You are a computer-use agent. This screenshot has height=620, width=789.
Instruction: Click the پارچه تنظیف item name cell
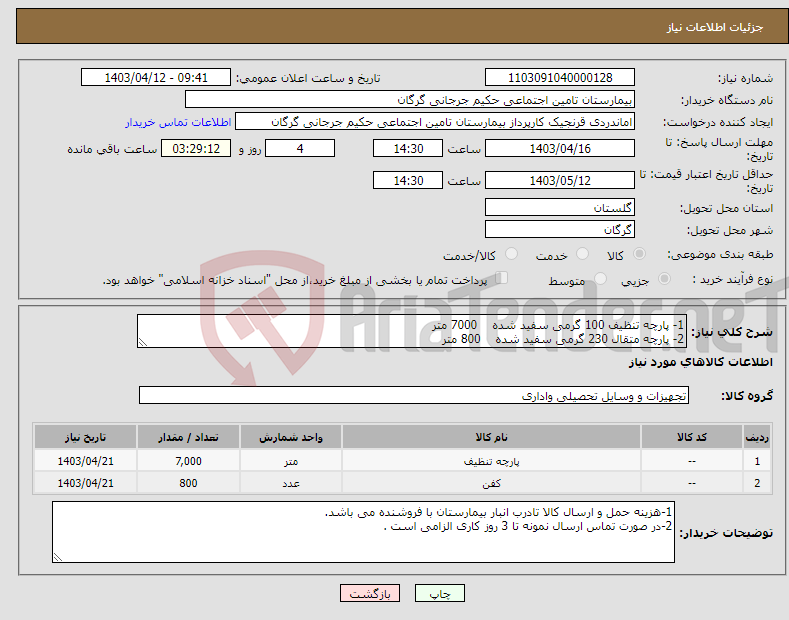coord(491,461)
